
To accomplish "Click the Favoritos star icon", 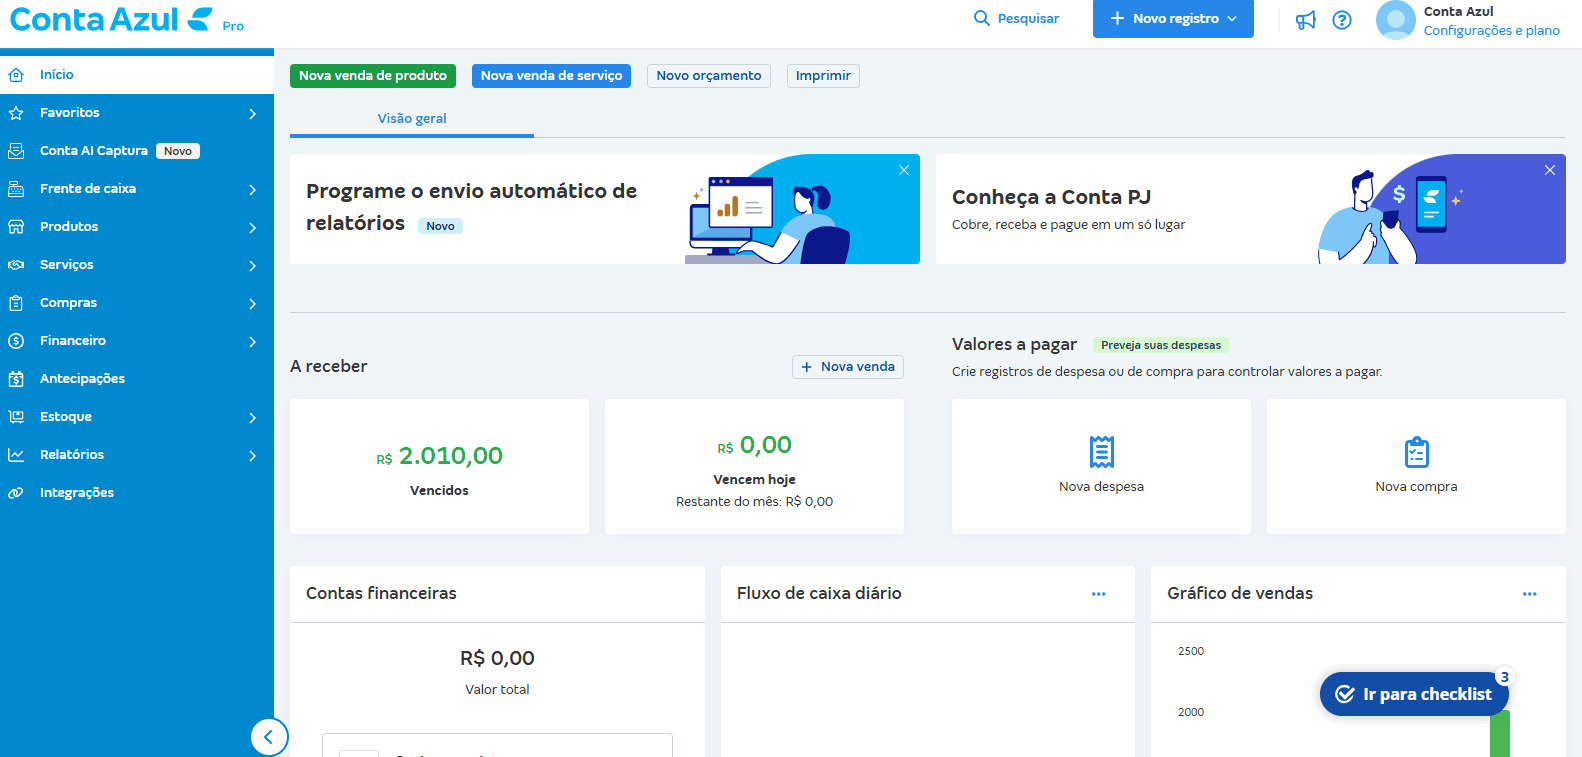I will (x=16, y=113).
